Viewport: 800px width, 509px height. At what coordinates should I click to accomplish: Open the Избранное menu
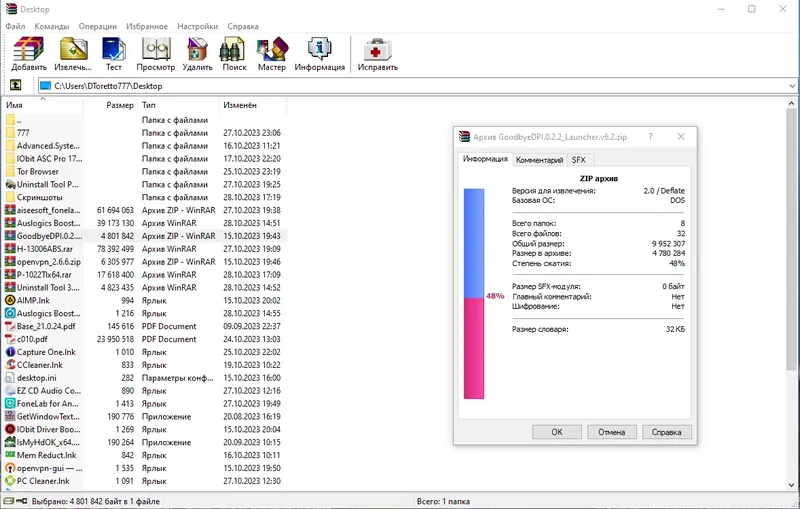click(x=147, y=26)
